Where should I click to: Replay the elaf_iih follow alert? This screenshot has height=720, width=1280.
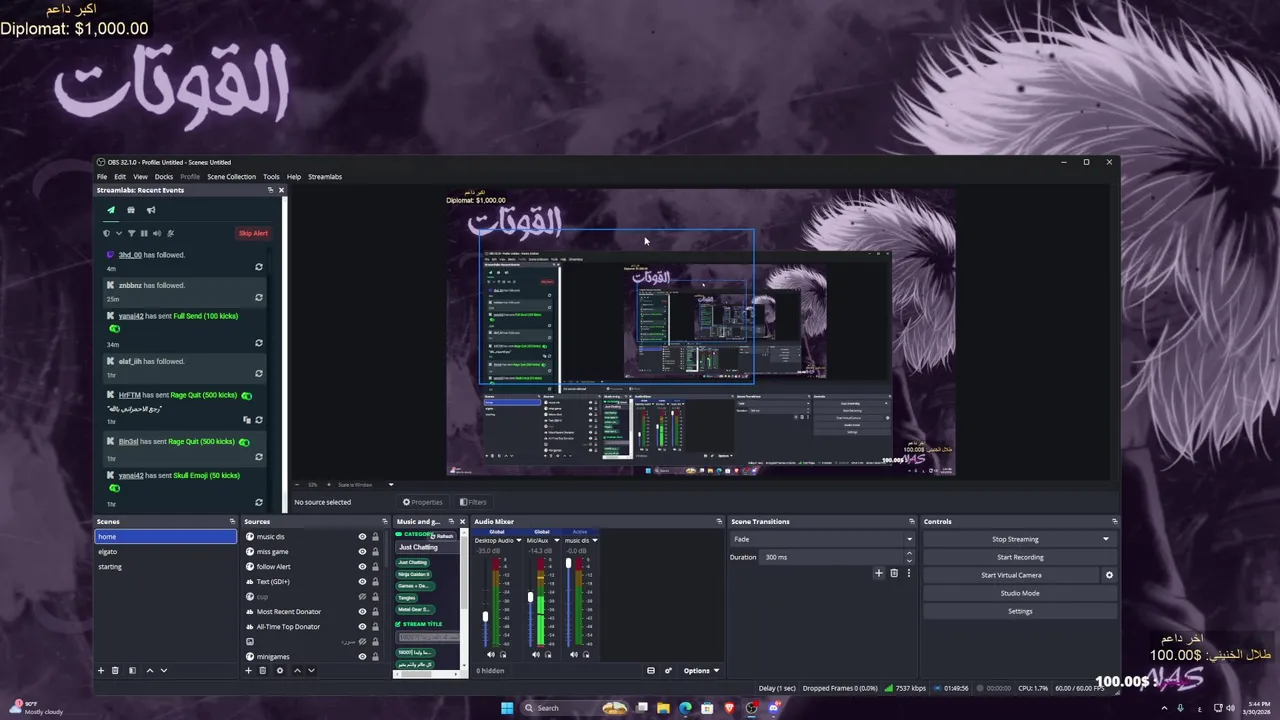pyautogui.click(x=259, y=373)
